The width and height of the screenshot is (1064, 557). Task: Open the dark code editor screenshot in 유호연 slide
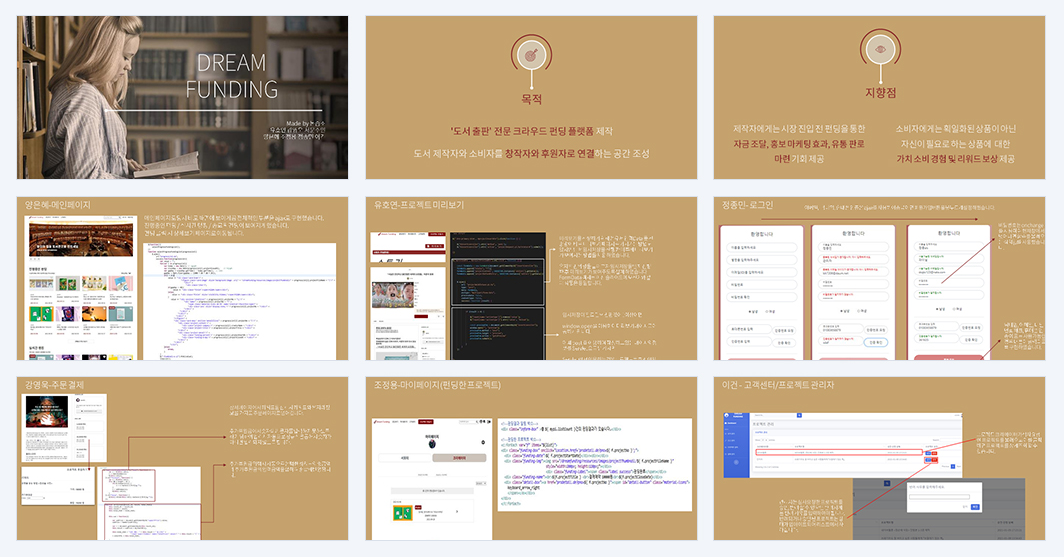coord(498,296)
